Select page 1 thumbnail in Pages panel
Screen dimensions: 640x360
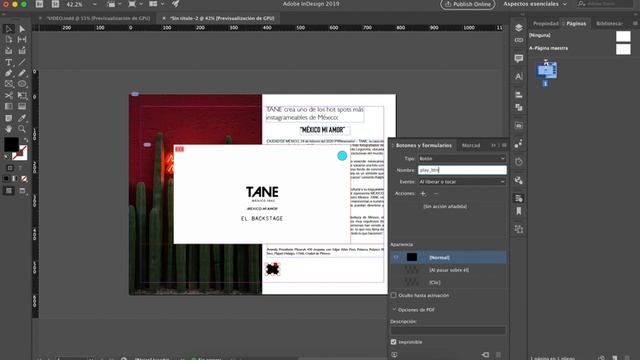546,71
